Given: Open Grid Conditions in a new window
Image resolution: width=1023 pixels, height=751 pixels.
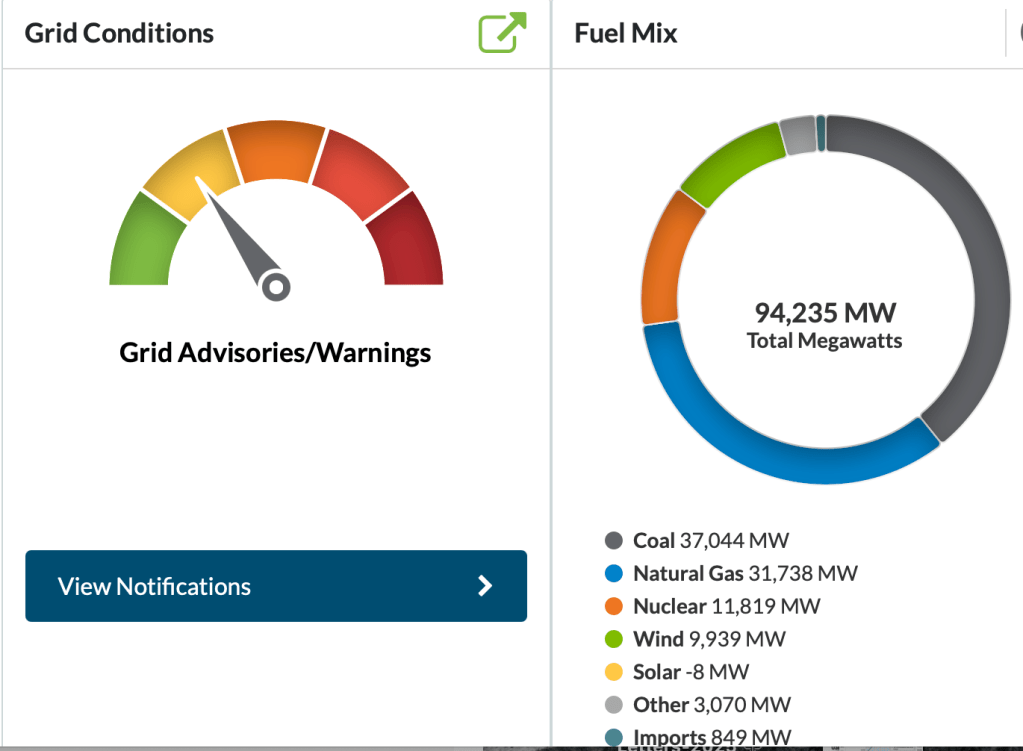Looking at the screenshot, I should click(502, 32).
